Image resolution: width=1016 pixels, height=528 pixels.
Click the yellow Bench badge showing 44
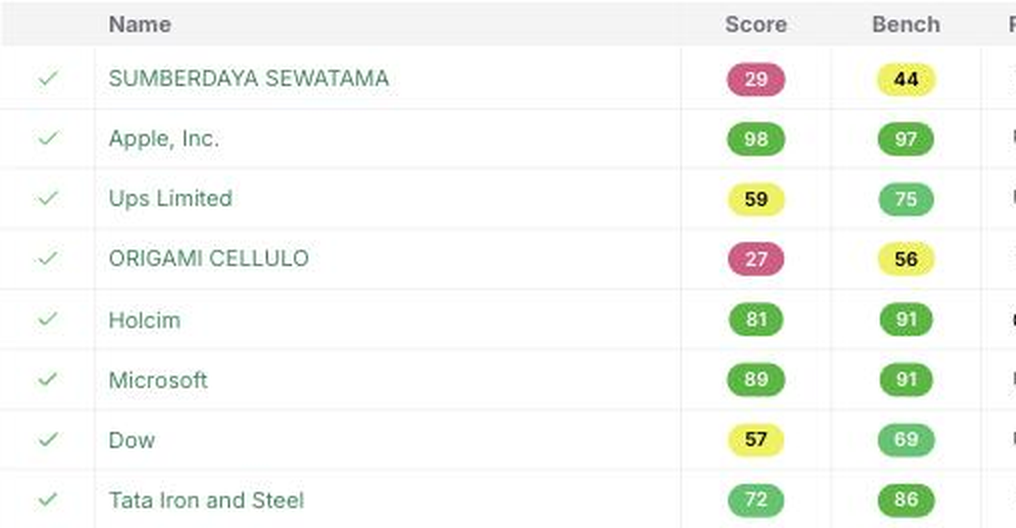point(906,79)
